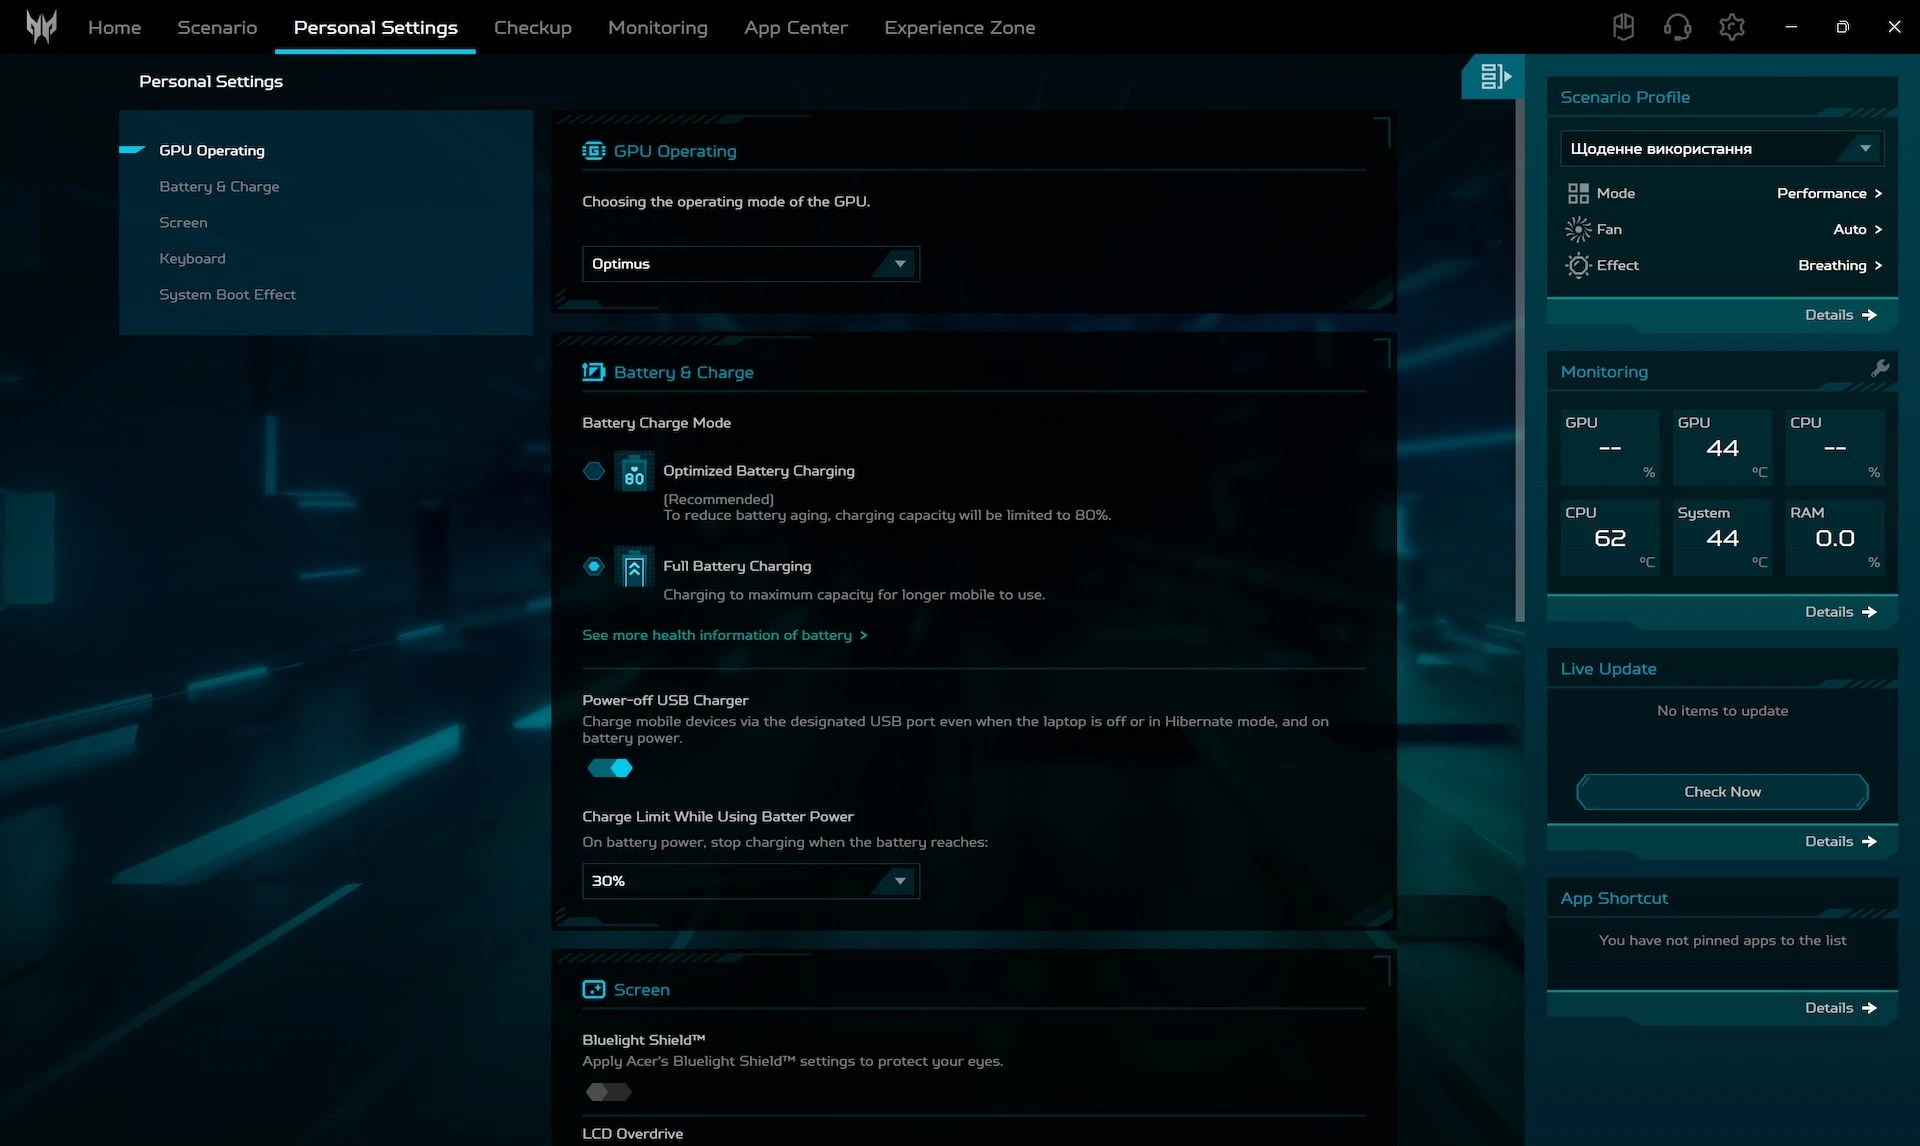Screen dimensions: 1920x1146
Task: Click the Fan icon in Scenario Profile
Action: [x=1578, y=229]
